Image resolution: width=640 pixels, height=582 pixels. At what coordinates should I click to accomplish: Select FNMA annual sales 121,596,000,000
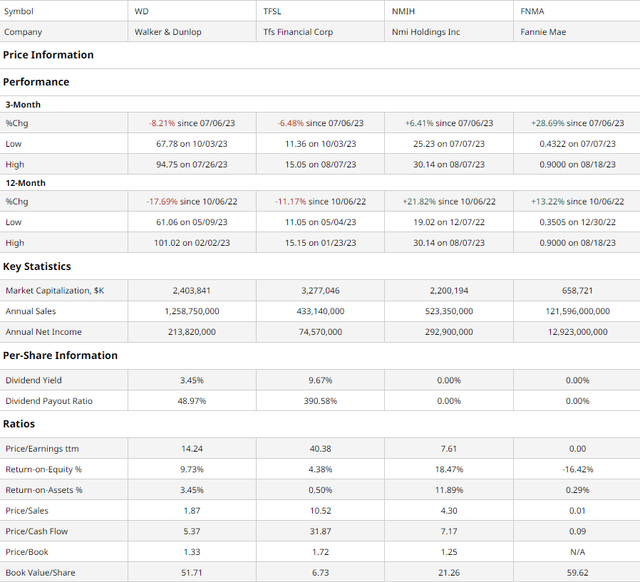tap(578, 311)
